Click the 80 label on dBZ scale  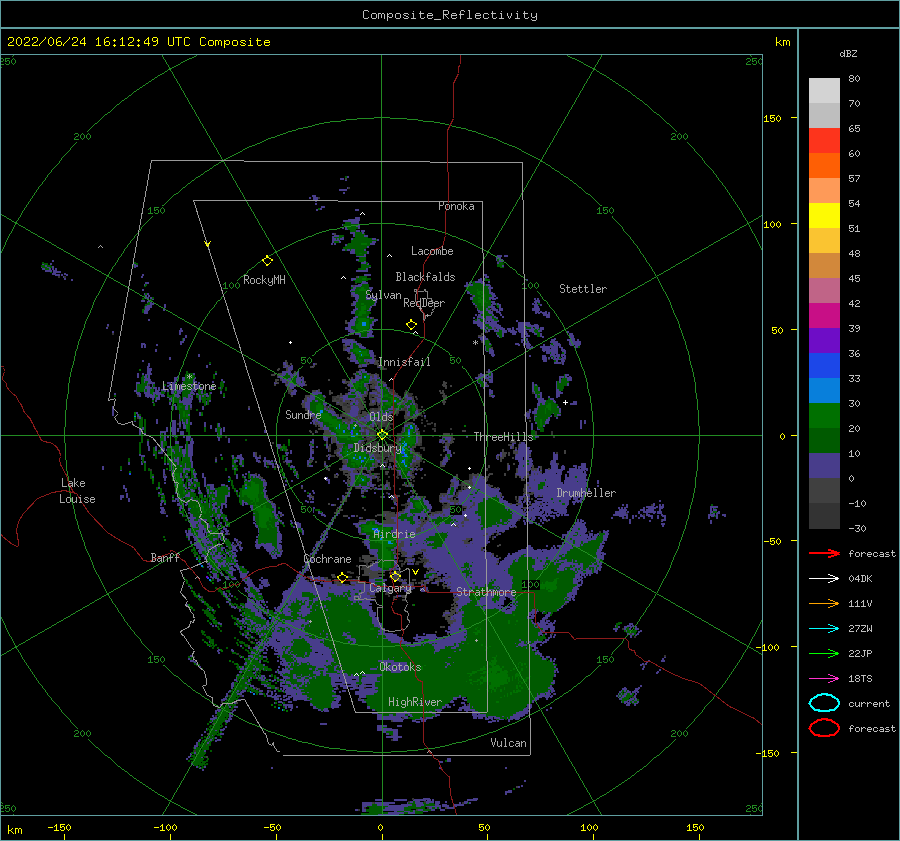pyautogui.click(x=854, y=78)
